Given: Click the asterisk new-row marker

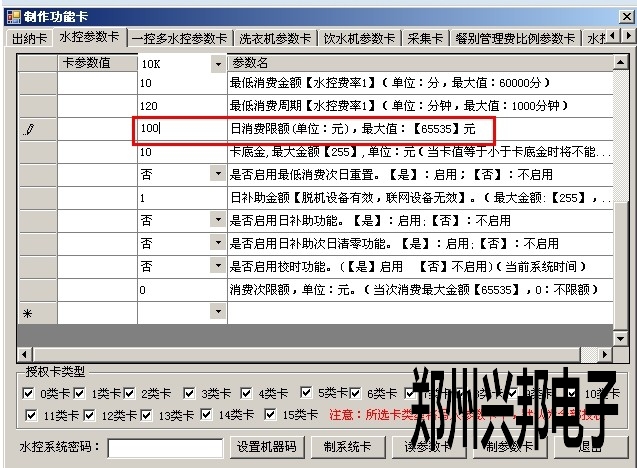Looking at the screenshot, I should pyautogui.click(x=29, y=313).
